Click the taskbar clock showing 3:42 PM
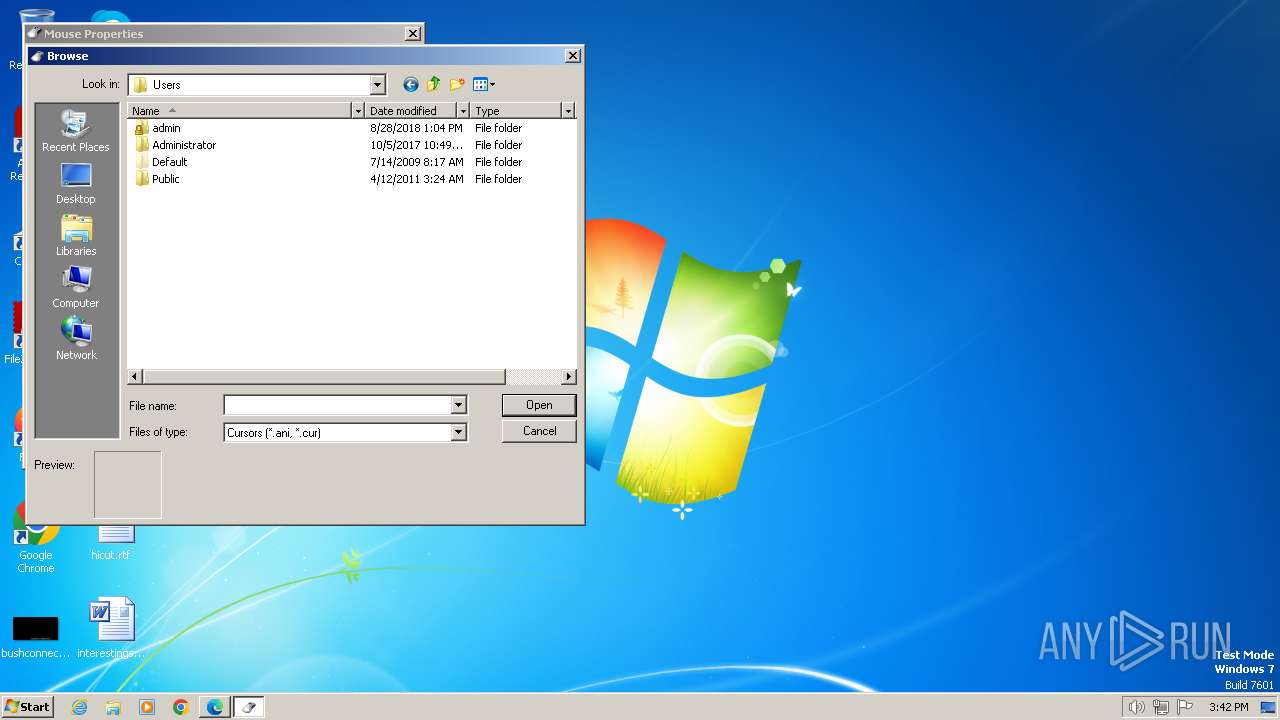This screenshot has height=720, width=1280. (x=1228, y=707)
